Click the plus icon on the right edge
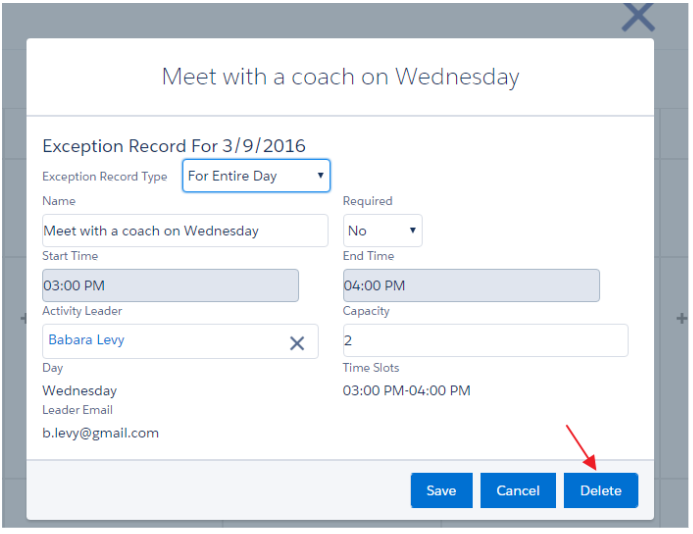This screenshot has height=534, width=693. (x=682, y=319)
